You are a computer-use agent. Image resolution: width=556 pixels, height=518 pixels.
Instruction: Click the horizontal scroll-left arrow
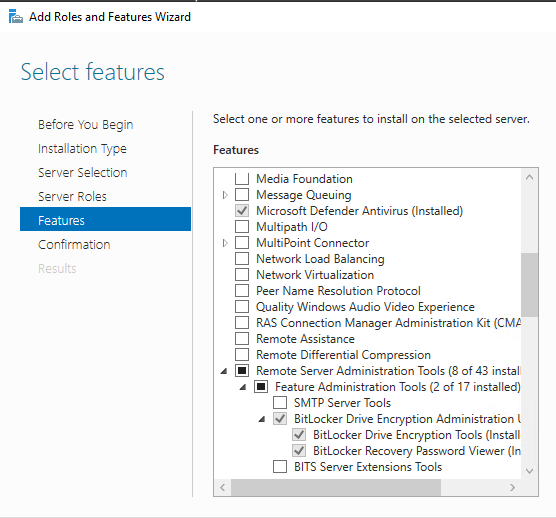[223, 488]
